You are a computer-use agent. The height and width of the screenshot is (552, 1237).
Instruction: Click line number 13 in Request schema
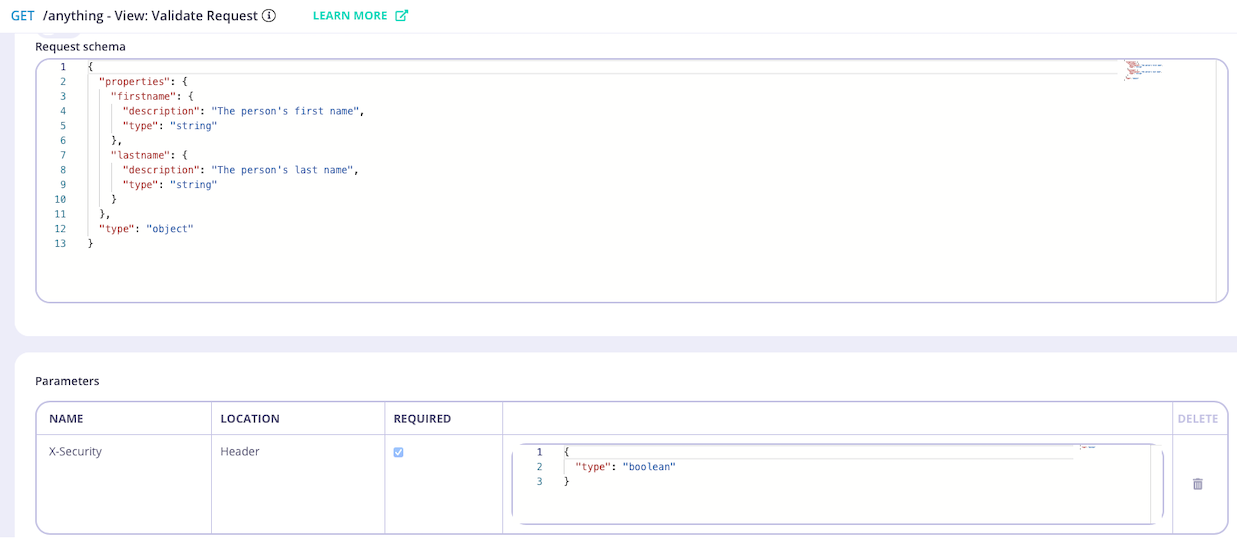[x=60, y=244]
